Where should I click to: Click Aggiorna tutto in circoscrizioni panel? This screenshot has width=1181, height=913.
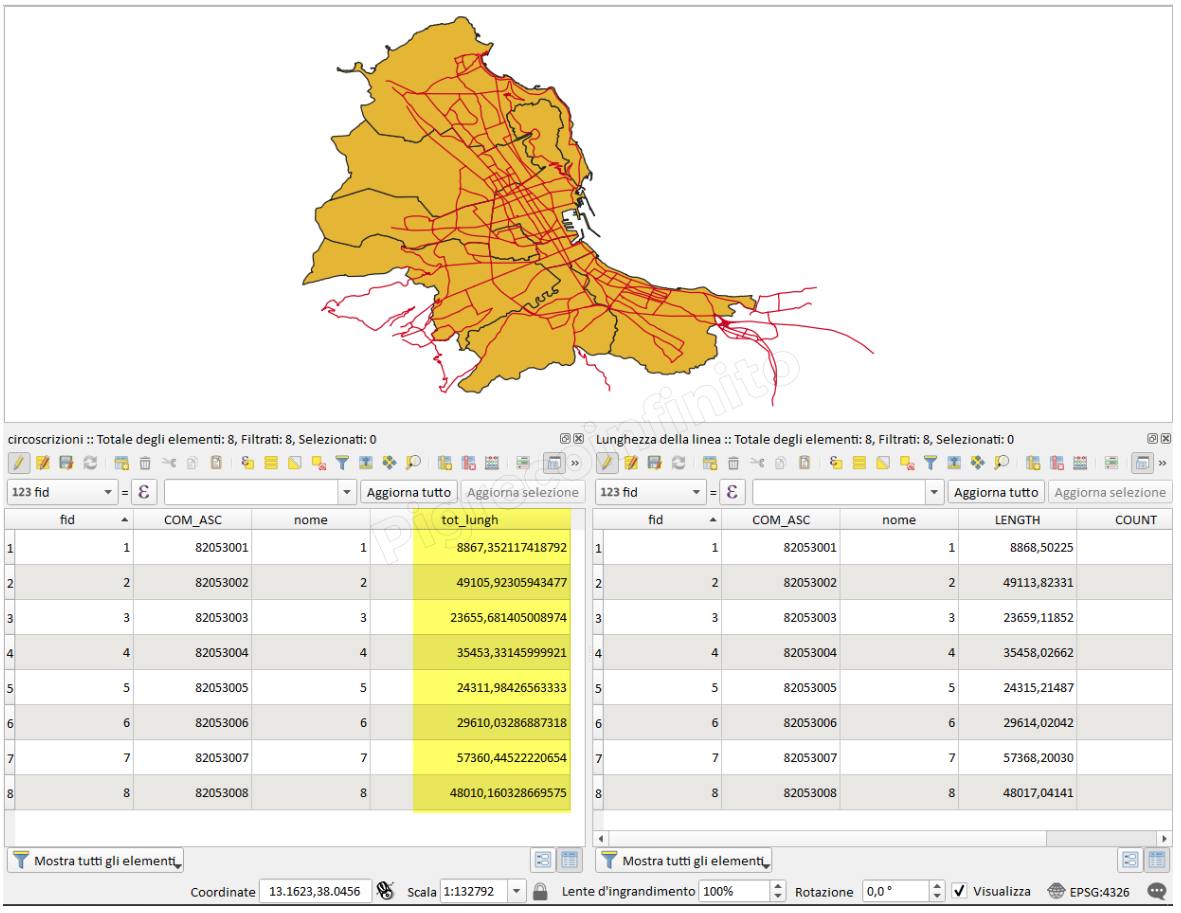click(408, 492)
